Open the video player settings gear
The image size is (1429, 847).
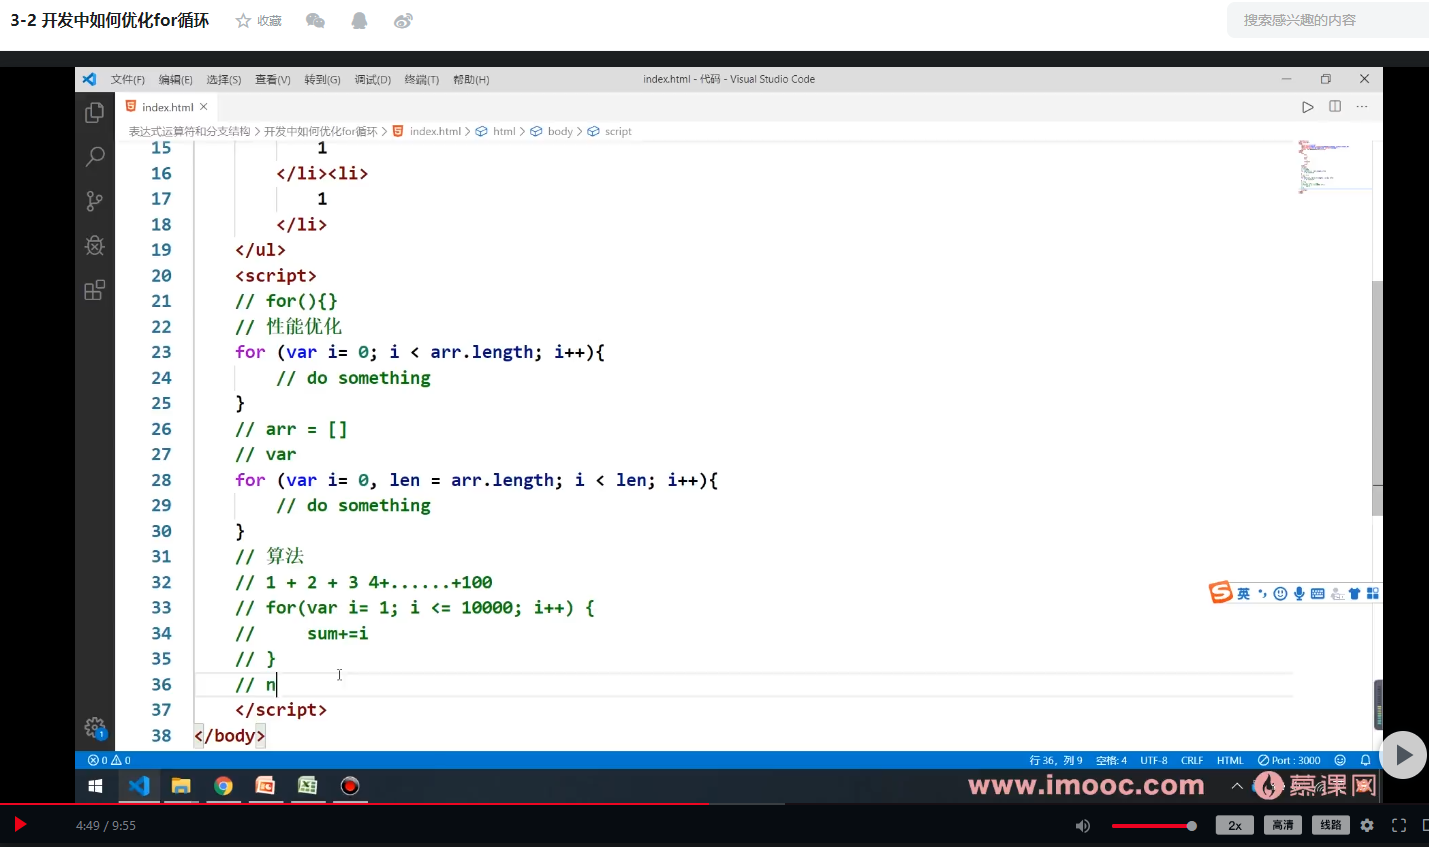pyautogui.click(x=1367, y=825)
